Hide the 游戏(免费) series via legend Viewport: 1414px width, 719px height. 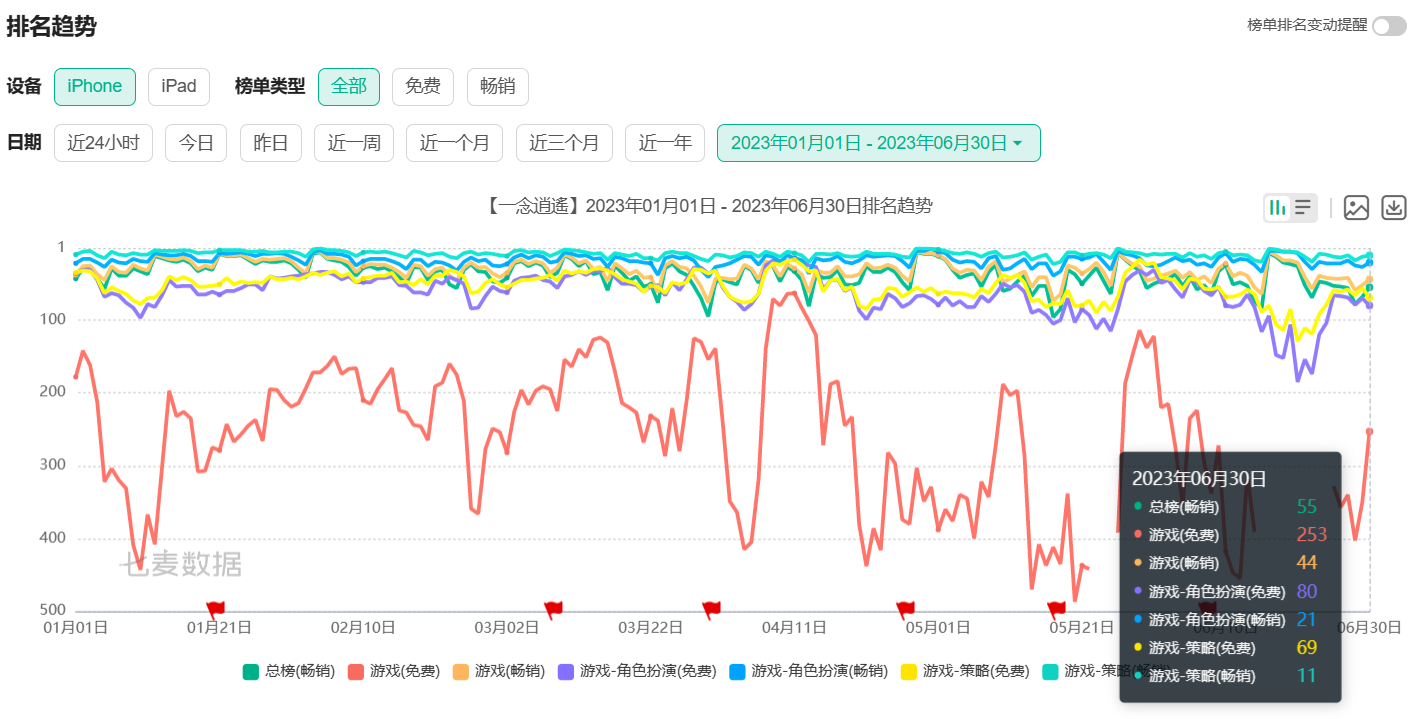point(393,671)
